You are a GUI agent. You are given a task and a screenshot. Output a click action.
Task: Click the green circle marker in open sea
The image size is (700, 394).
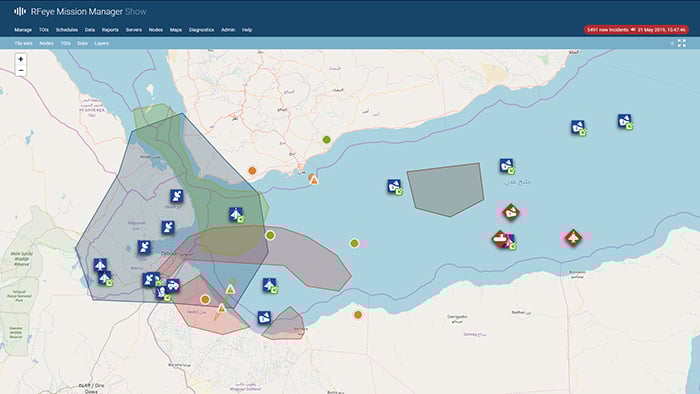(x=354, y=243)
